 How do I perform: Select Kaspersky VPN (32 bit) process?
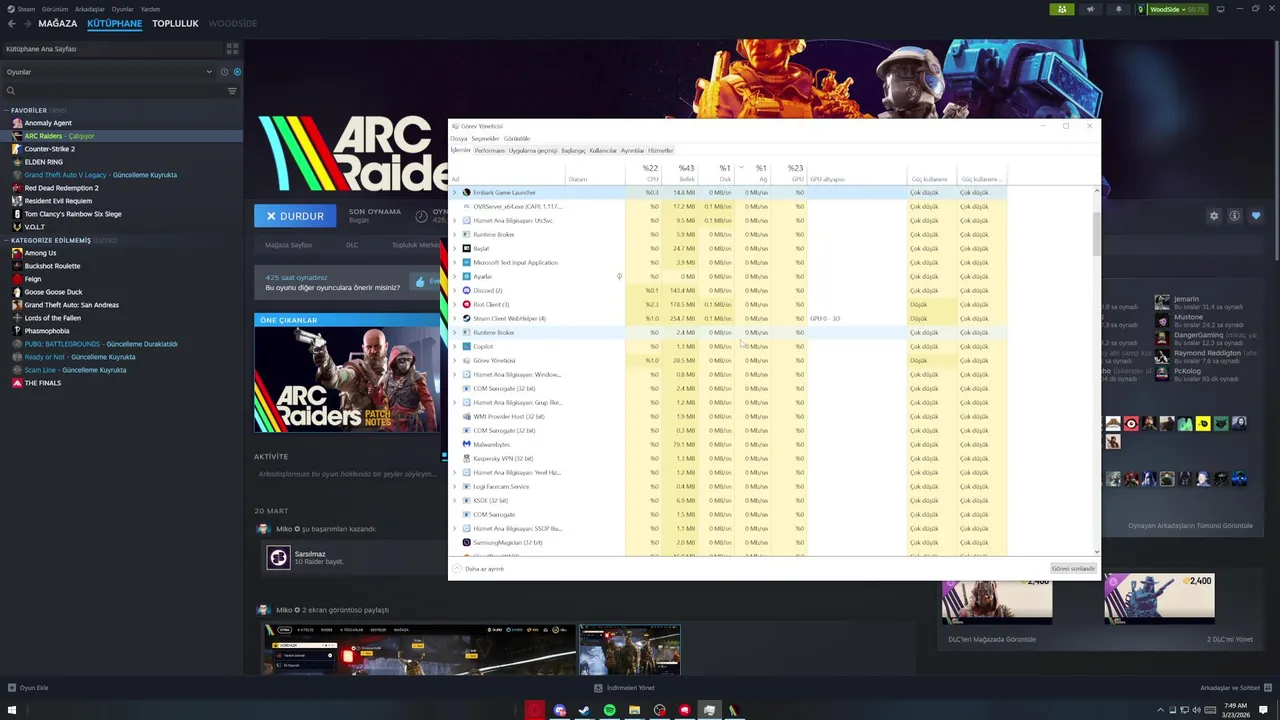pos(728,458)
